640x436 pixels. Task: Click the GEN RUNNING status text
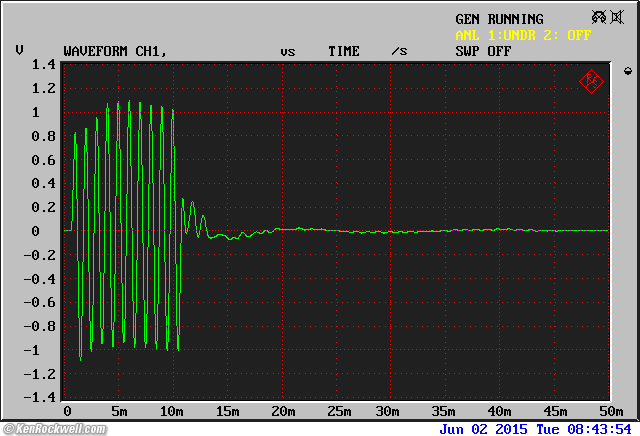coord(499,19)
